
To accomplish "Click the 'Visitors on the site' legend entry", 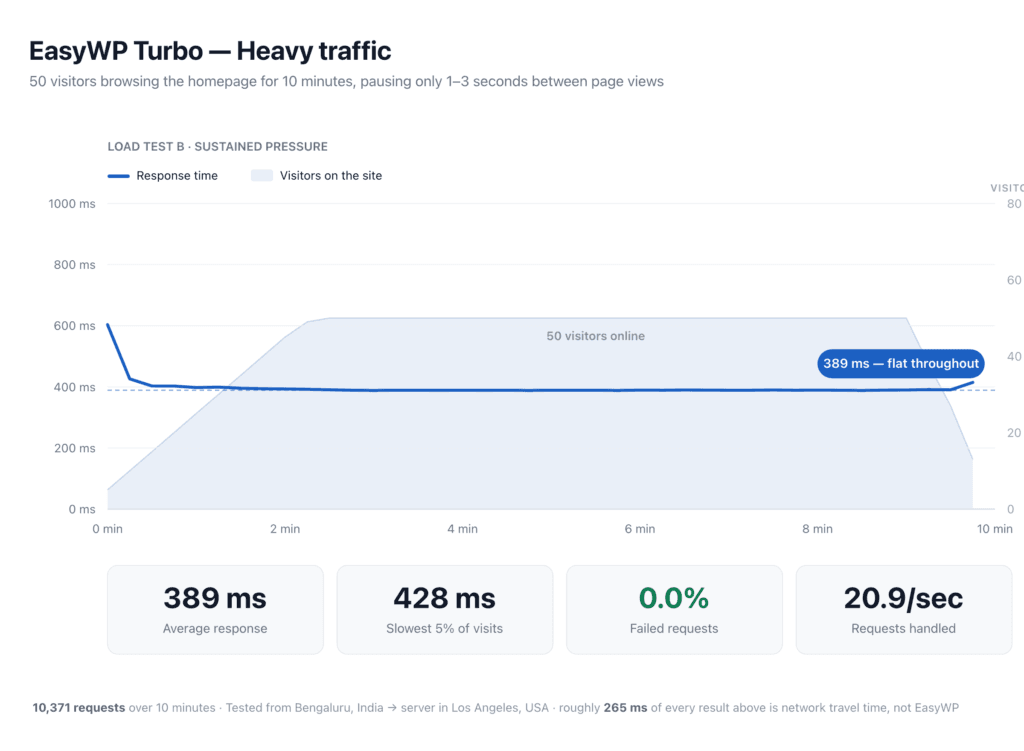I will 317,176.
